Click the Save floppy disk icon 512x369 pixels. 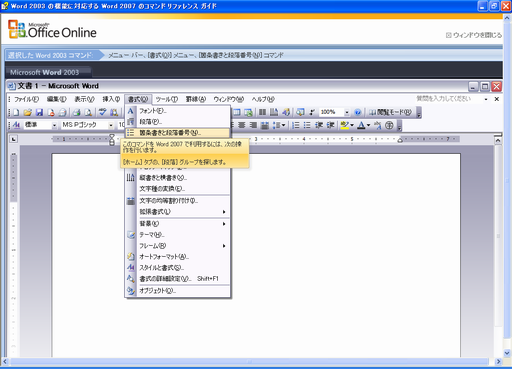(39, 112)
